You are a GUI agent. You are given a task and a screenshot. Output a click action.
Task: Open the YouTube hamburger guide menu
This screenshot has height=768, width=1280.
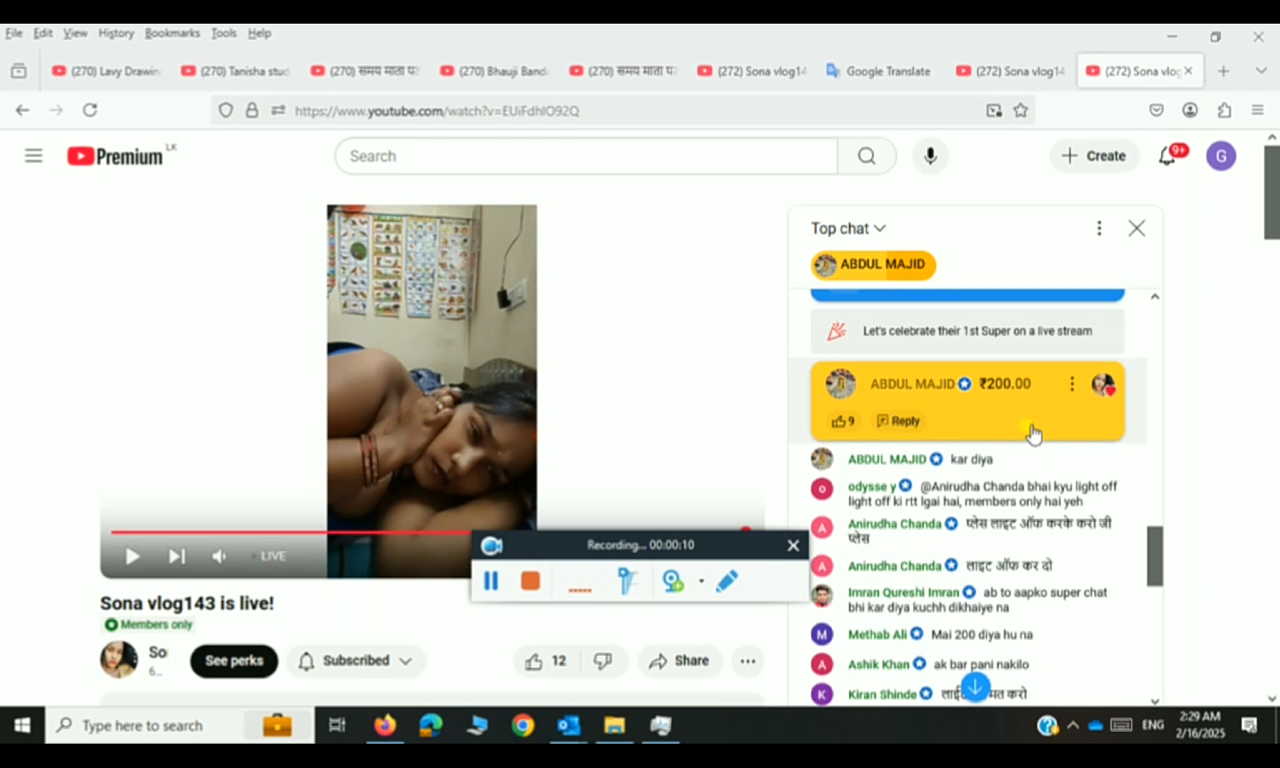click(x=34, y=156)
